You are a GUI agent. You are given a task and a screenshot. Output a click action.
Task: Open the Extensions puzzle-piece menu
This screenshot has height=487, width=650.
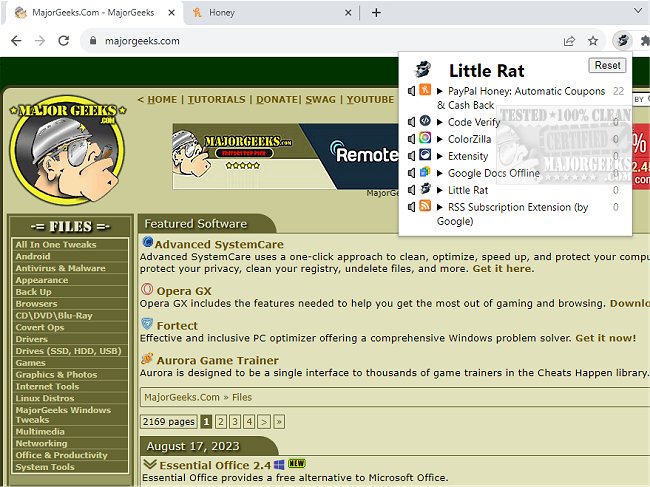pos(645,41)
